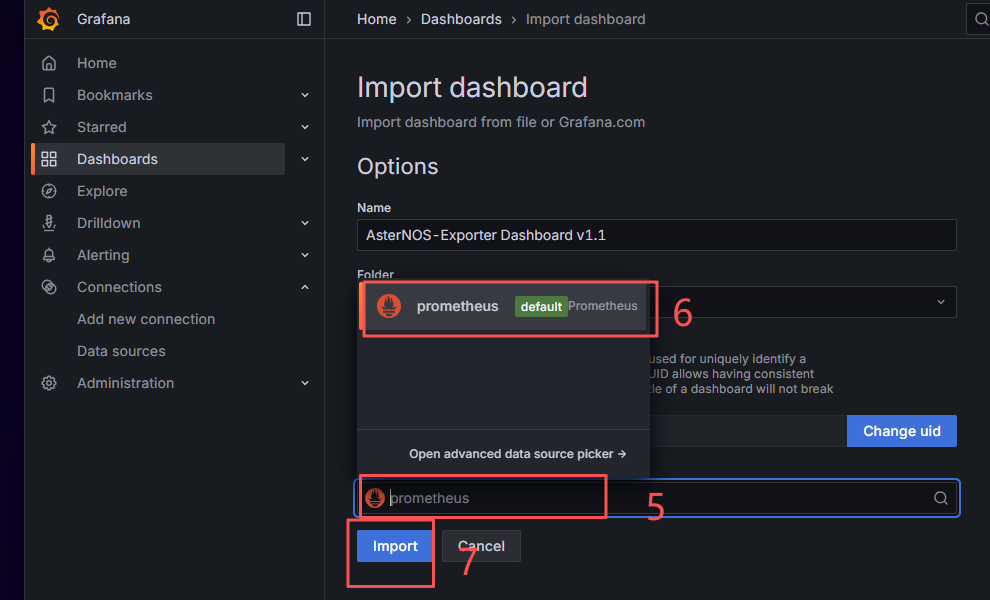Viewport: 990px width, 600px height.
Task: Collapse the Connections section chevron
Action: 305,287
